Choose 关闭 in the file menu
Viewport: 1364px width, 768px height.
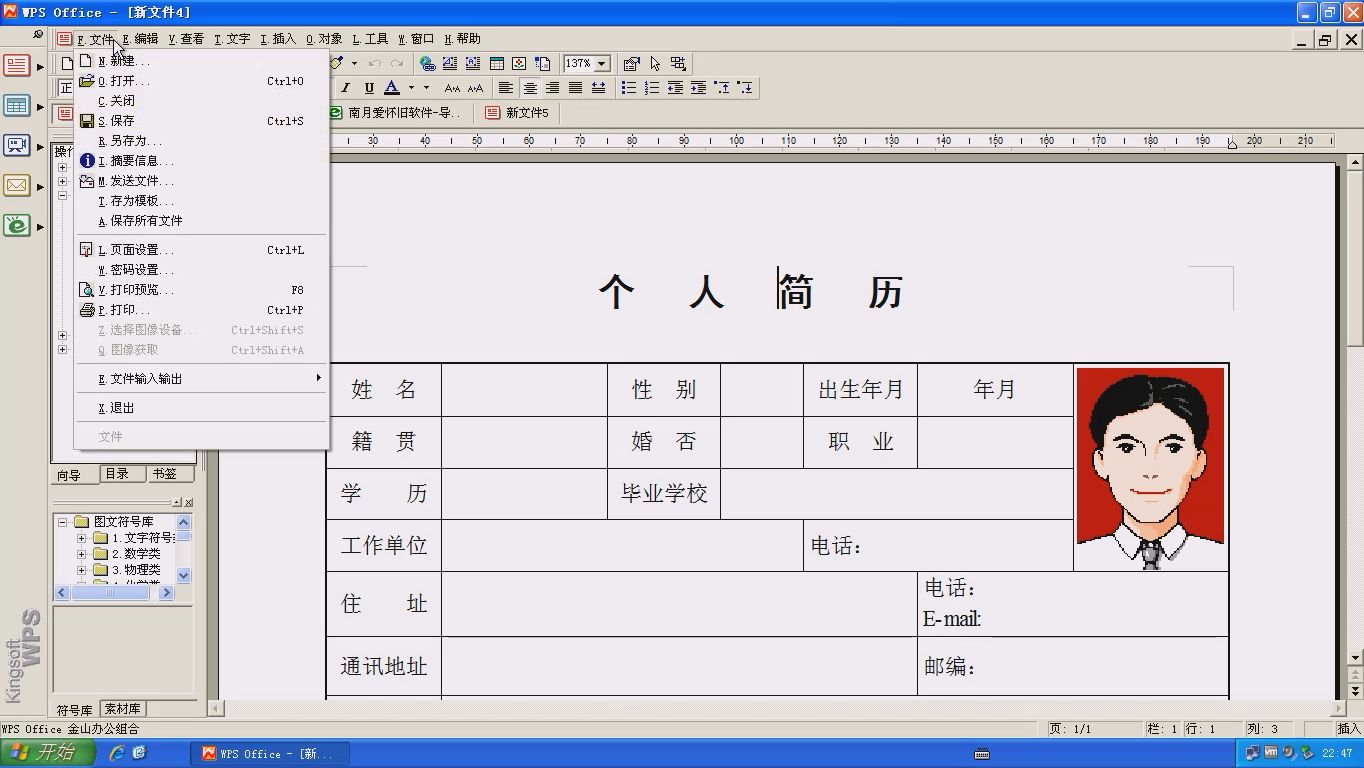pos(201,101)
